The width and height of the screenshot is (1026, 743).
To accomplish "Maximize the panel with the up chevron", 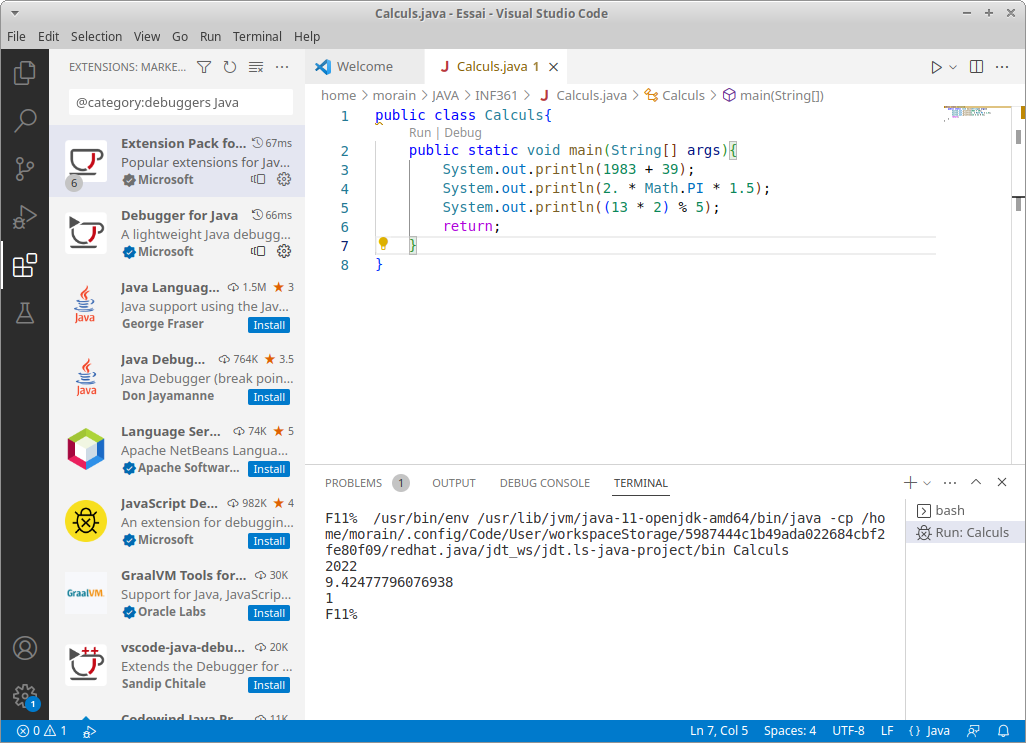I will [x=976, y=482].
